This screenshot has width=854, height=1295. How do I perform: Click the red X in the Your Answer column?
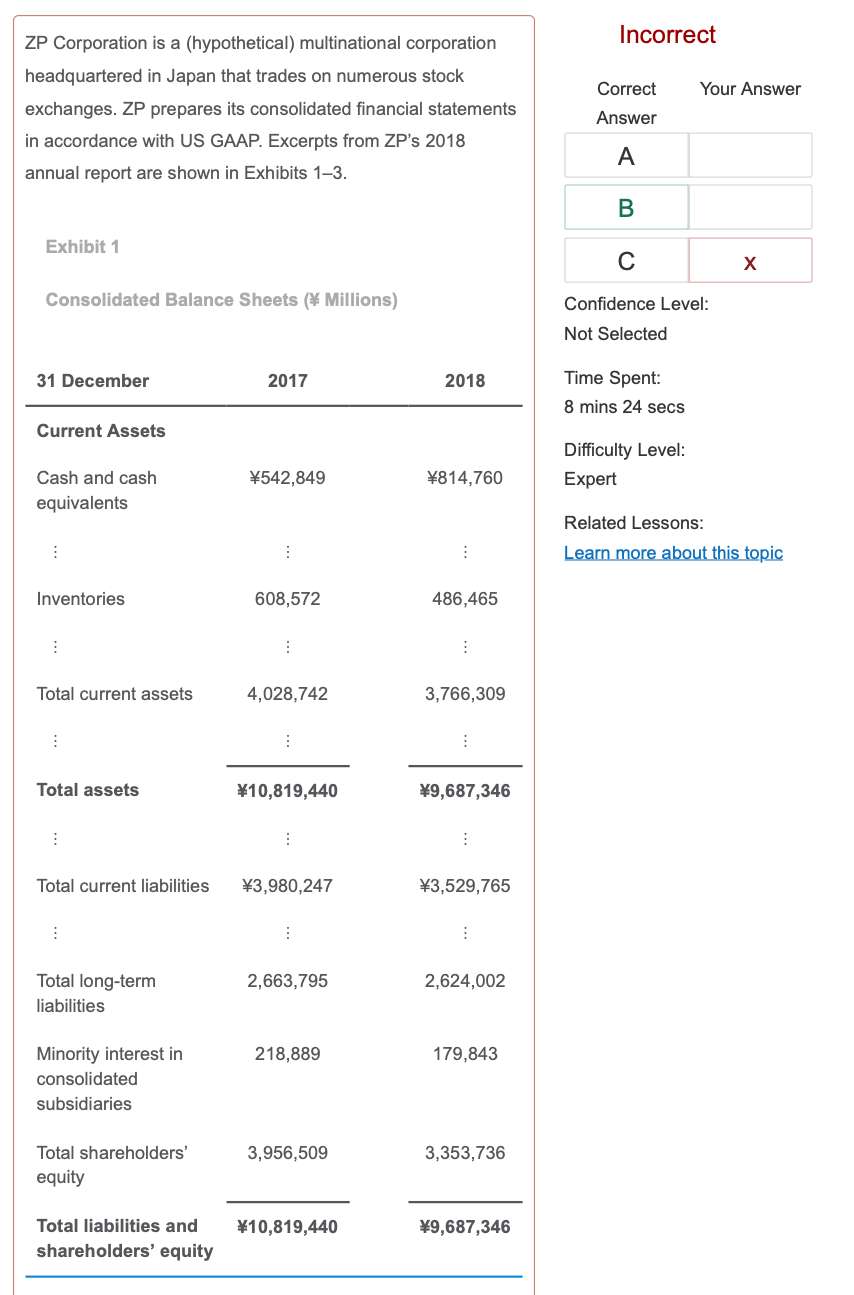click(750, 262)
